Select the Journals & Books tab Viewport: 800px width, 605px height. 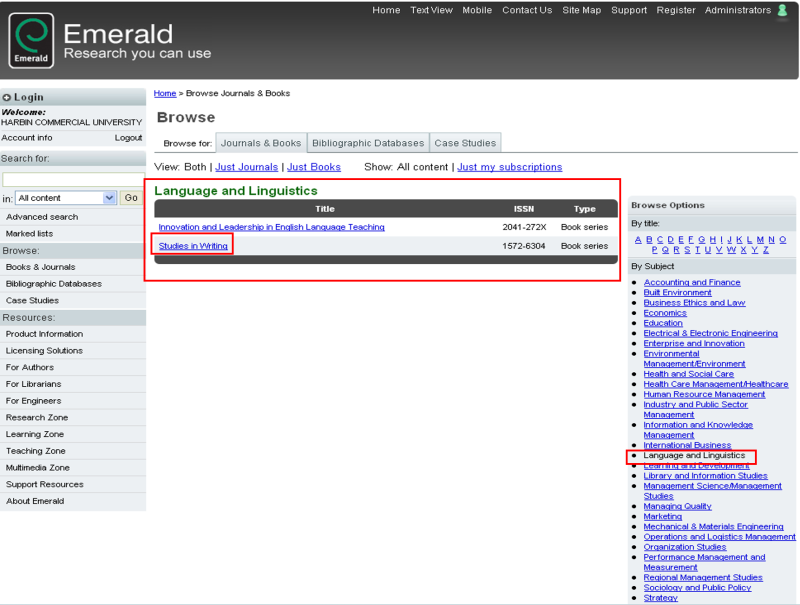[x=261, y=143]
